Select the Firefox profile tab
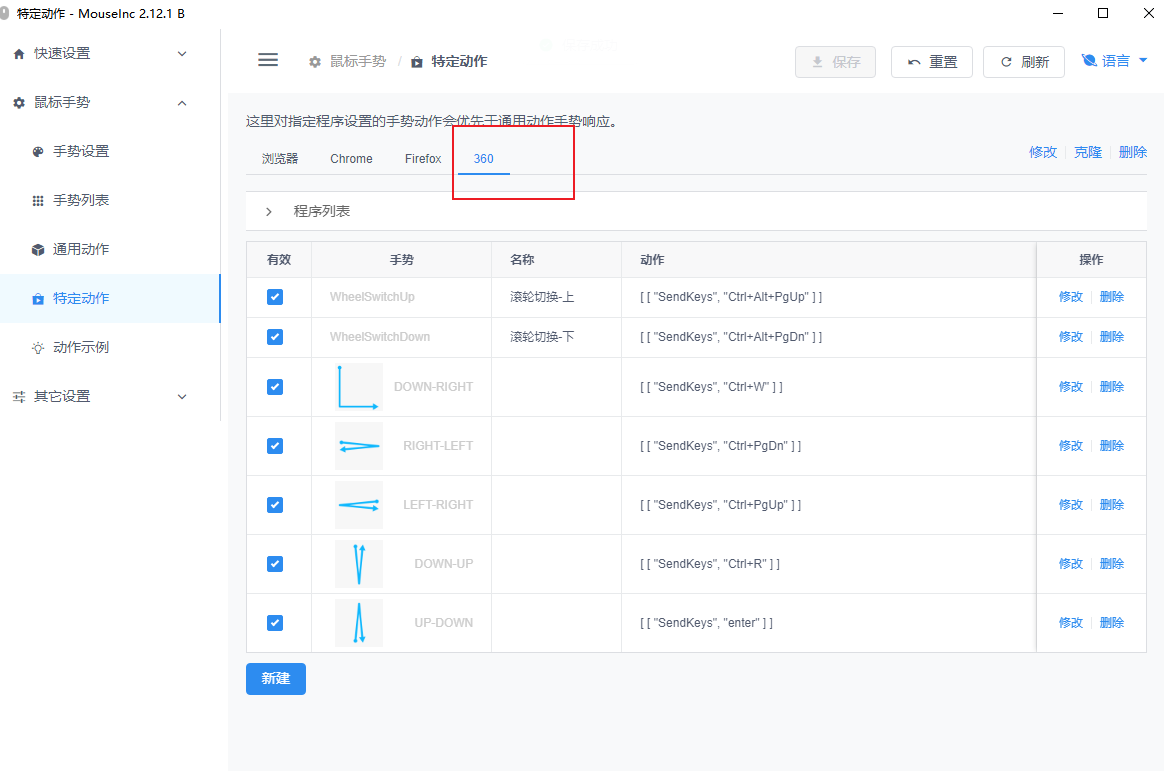 pos(422,158)
